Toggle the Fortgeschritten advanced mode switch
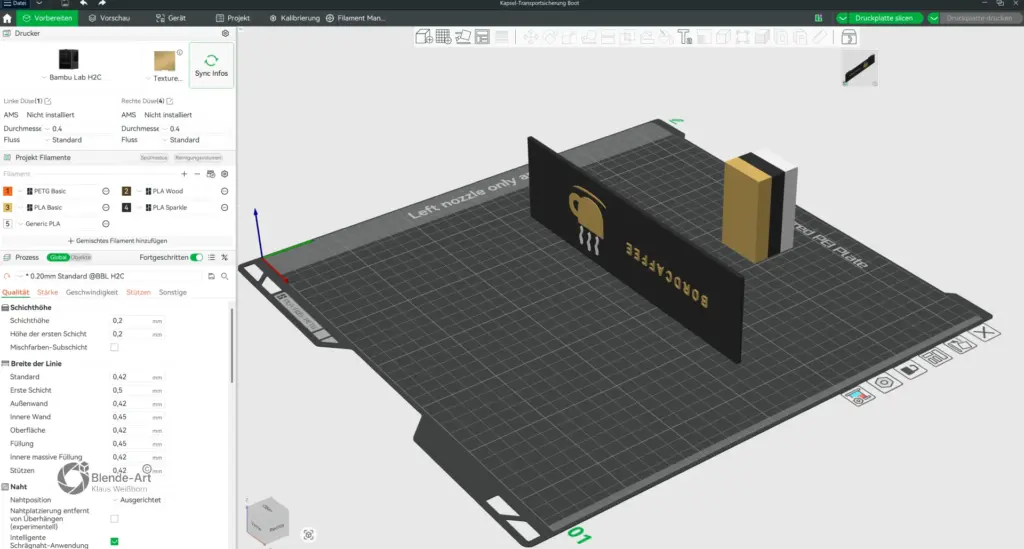Image resolution: width=1024 pixels, height=549 pixels. tap(197, 258)
